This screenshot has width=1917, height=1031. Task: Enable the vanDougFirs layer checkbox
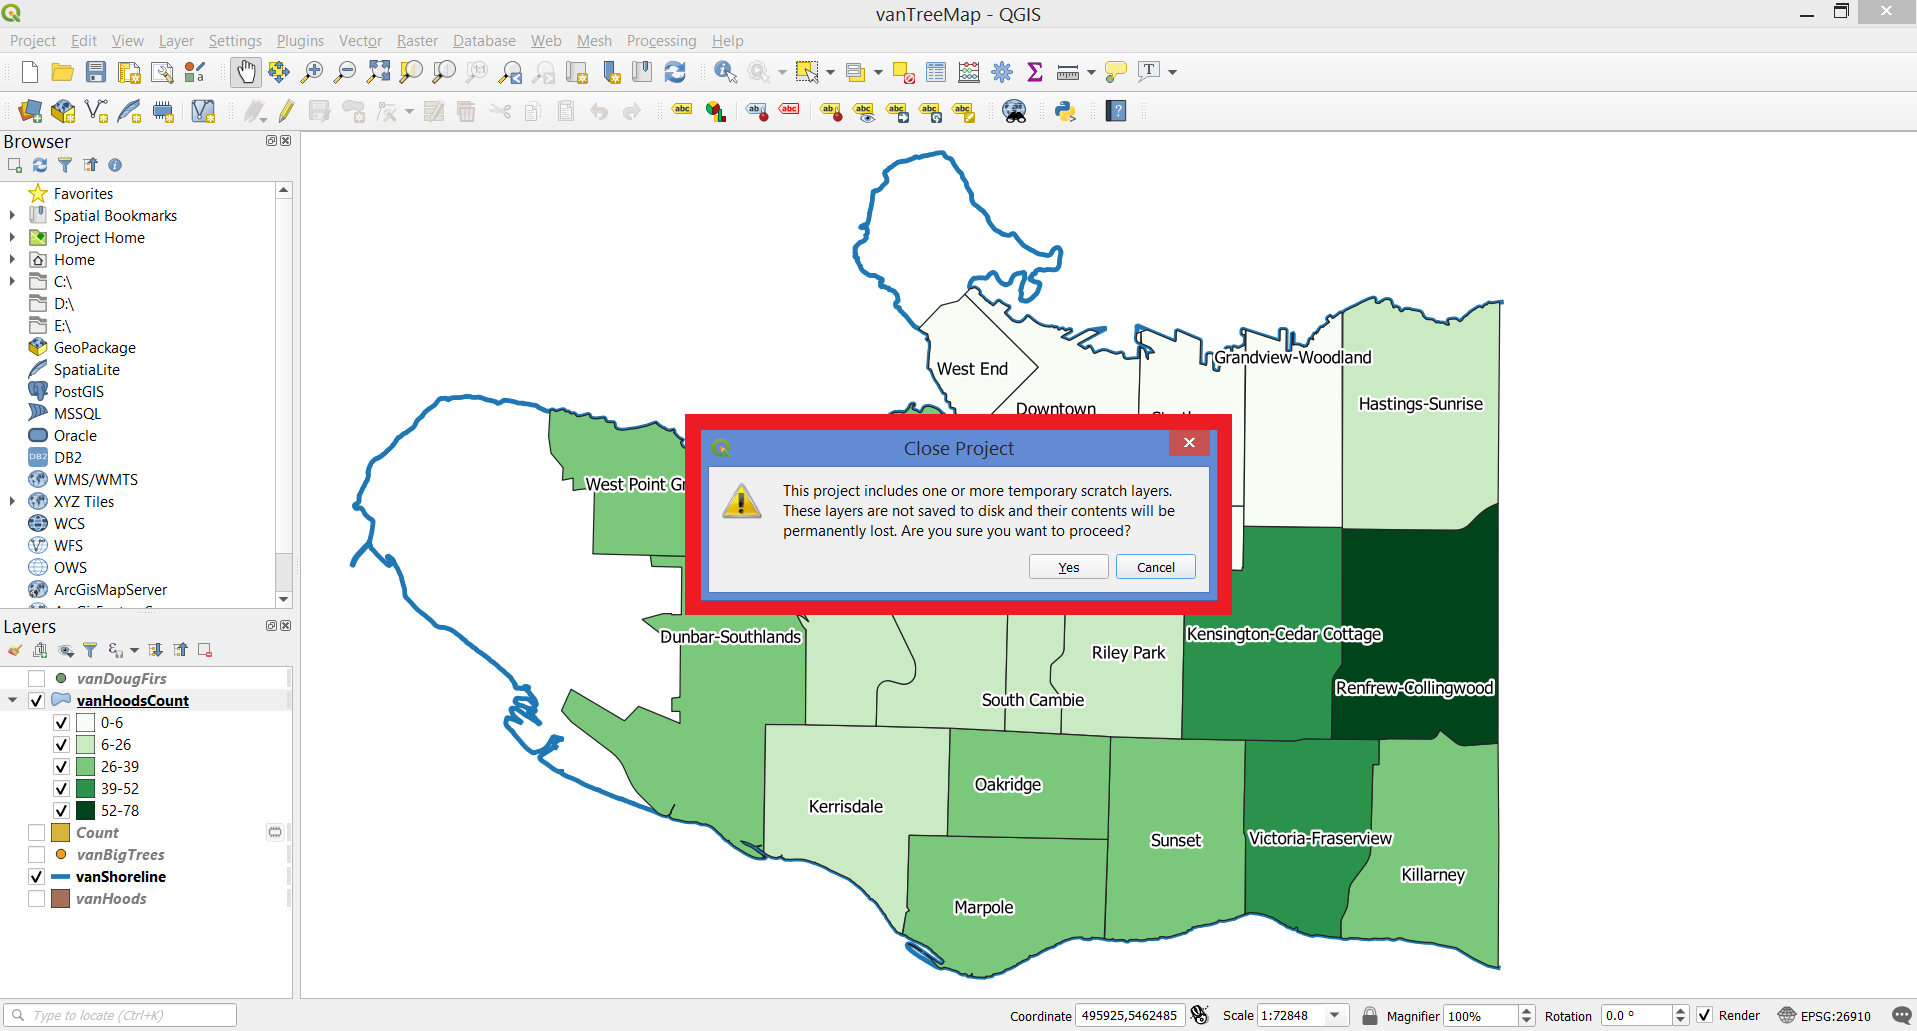tap(37, 679)
